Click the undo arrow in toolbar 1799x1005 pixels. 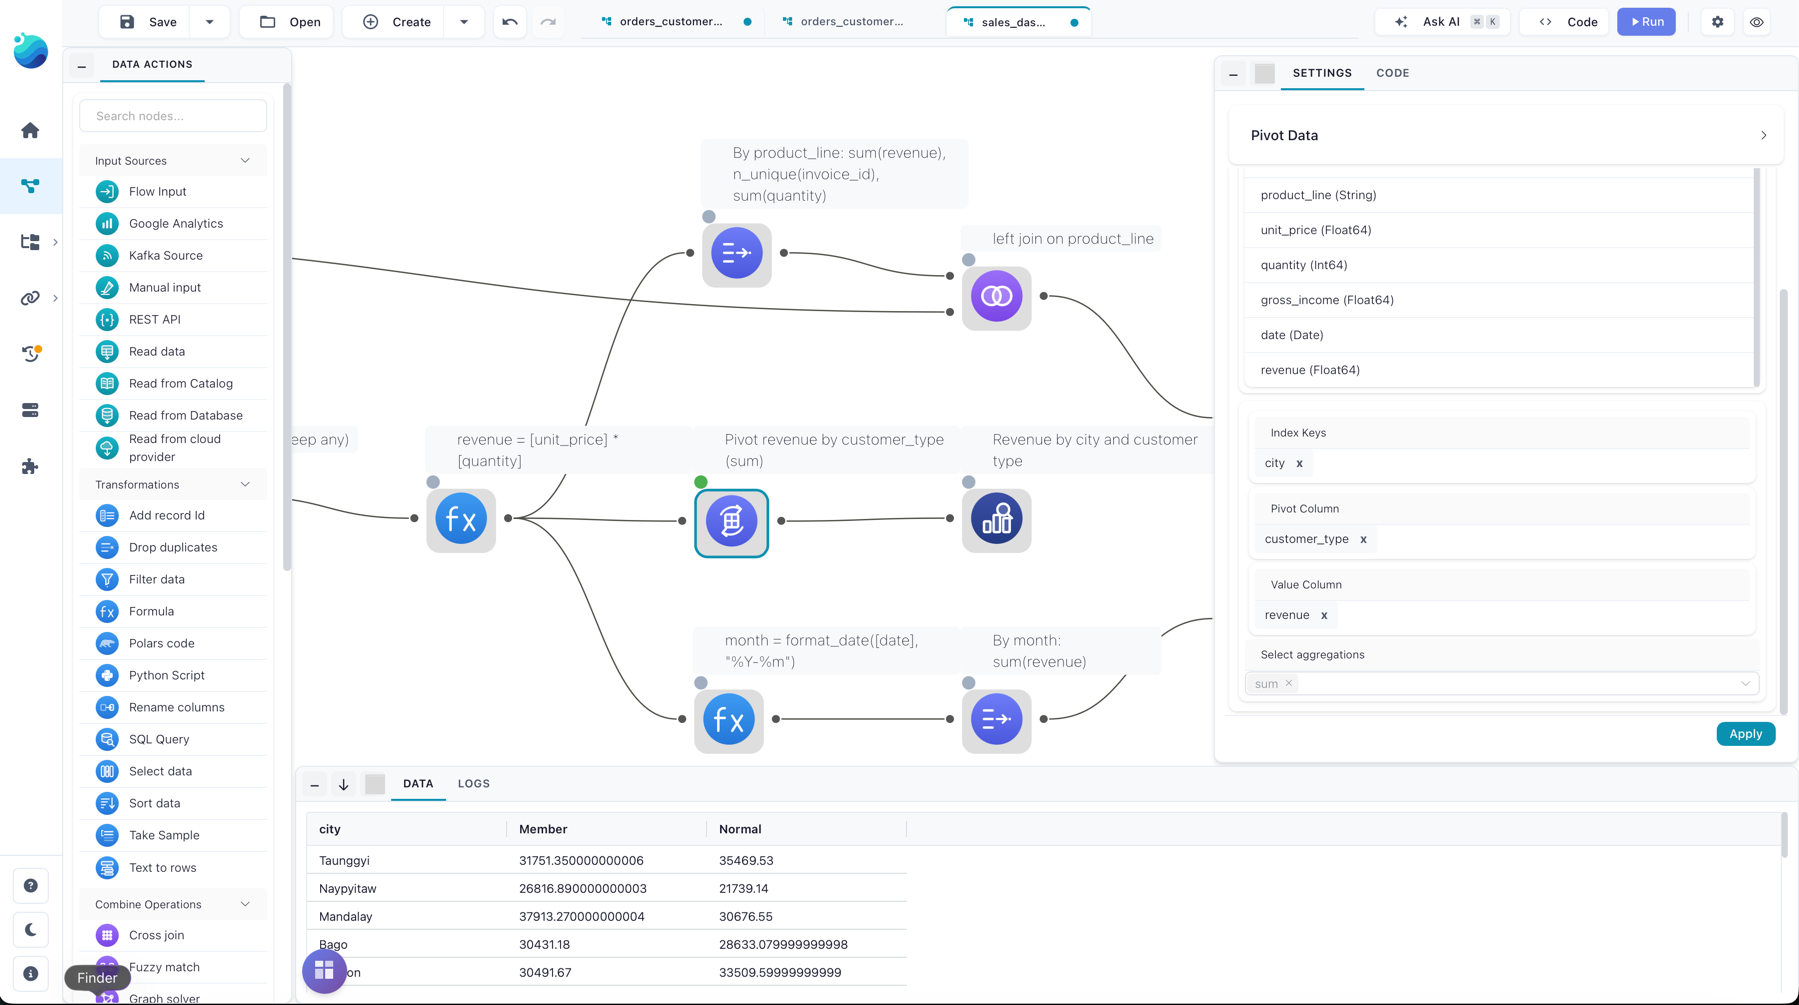click(510, 22)
